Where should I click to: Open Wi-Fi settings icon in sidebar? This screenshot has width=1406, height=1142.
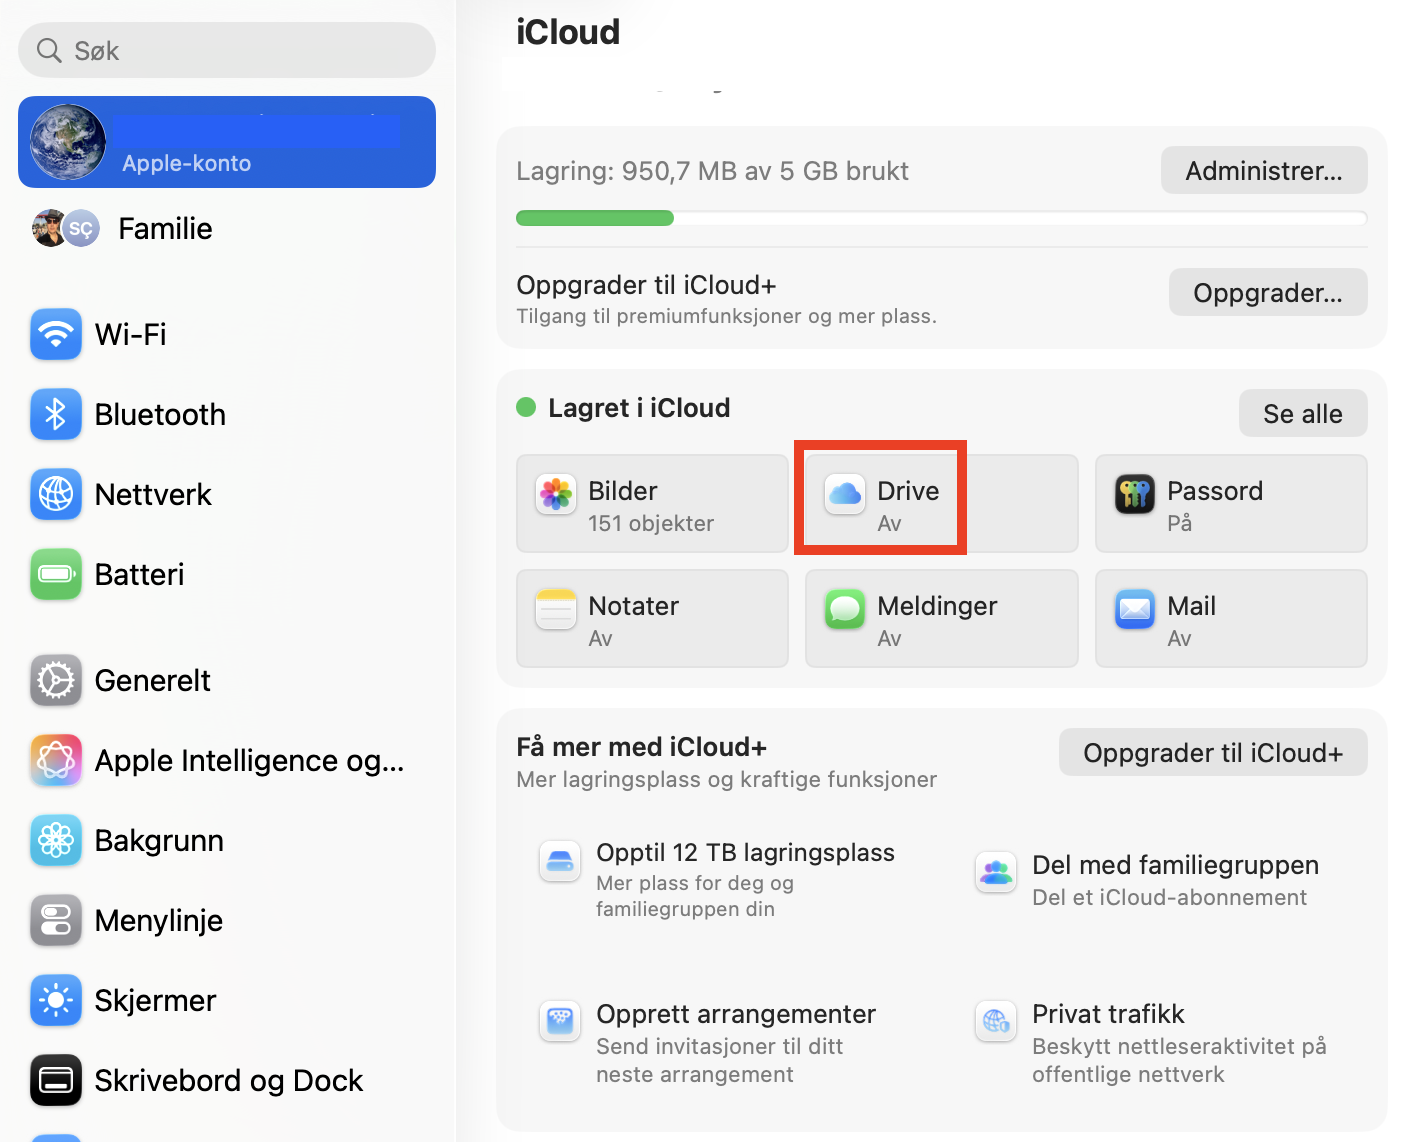point(56,334)
